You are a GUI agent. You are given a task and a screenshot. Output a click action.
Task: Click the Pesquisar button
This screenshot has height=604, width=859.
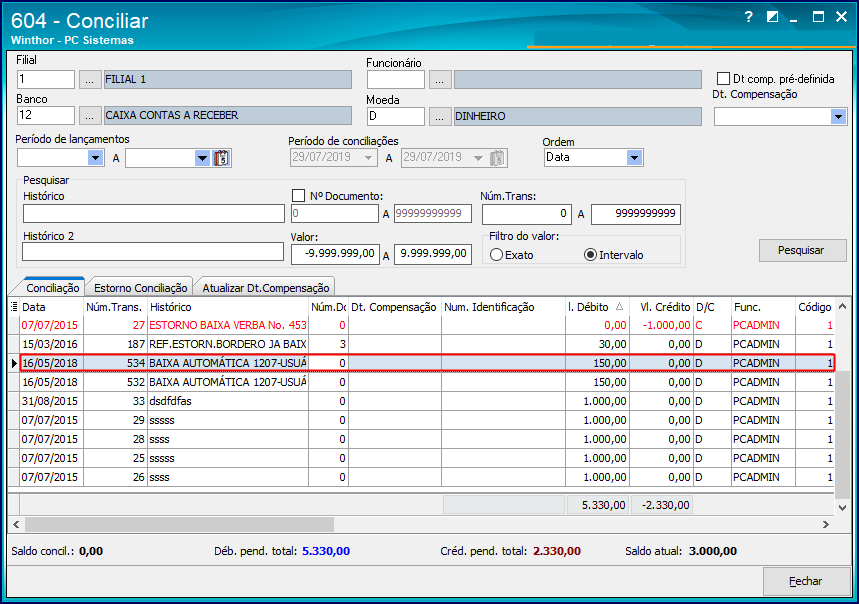point(802,250)
